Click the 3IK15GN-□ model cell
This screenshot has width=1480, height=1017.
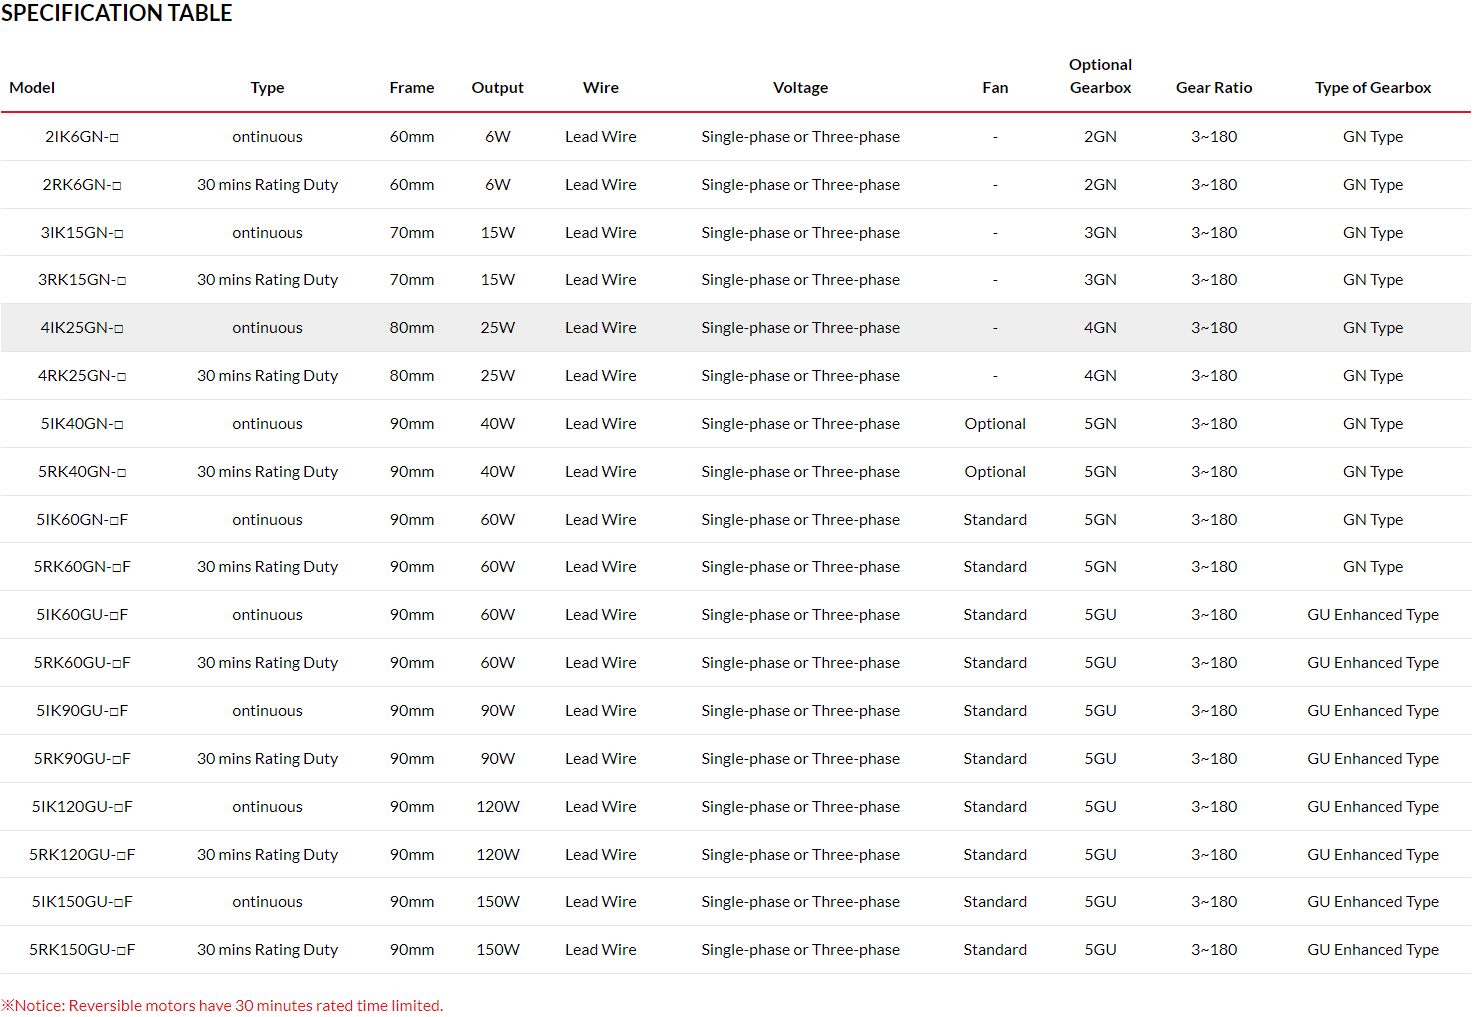82,233
